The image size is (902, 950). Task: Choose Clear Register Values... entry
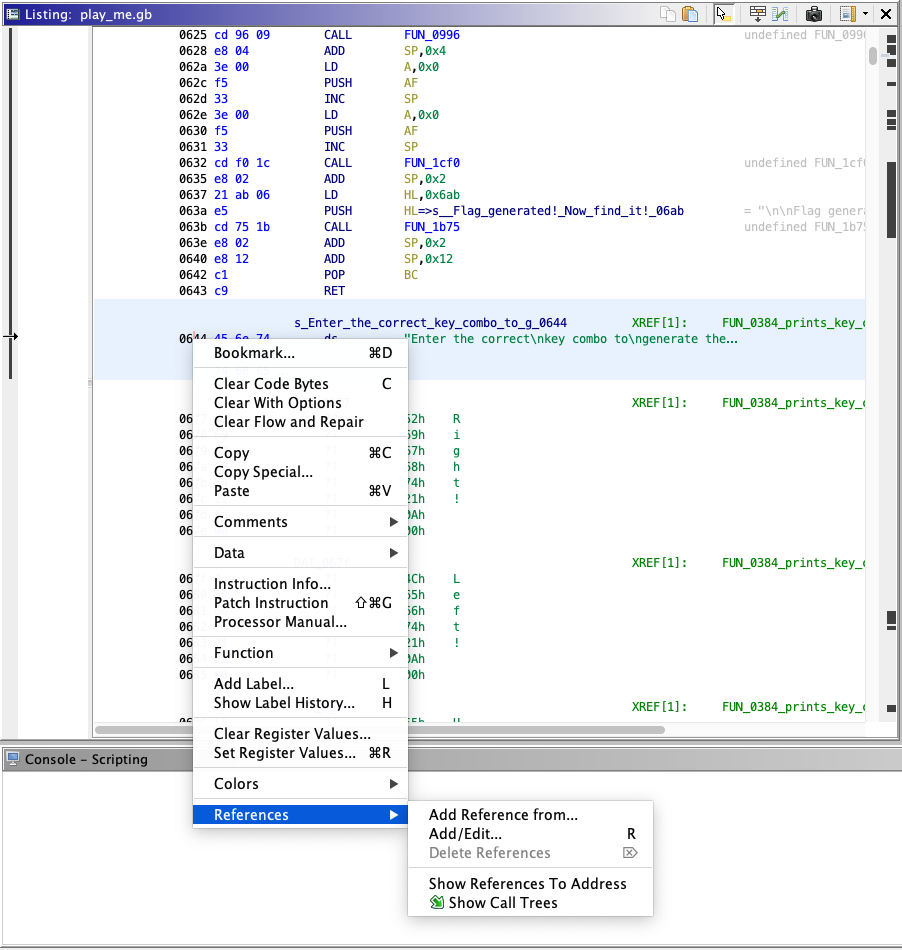click(x=300, y=734)
